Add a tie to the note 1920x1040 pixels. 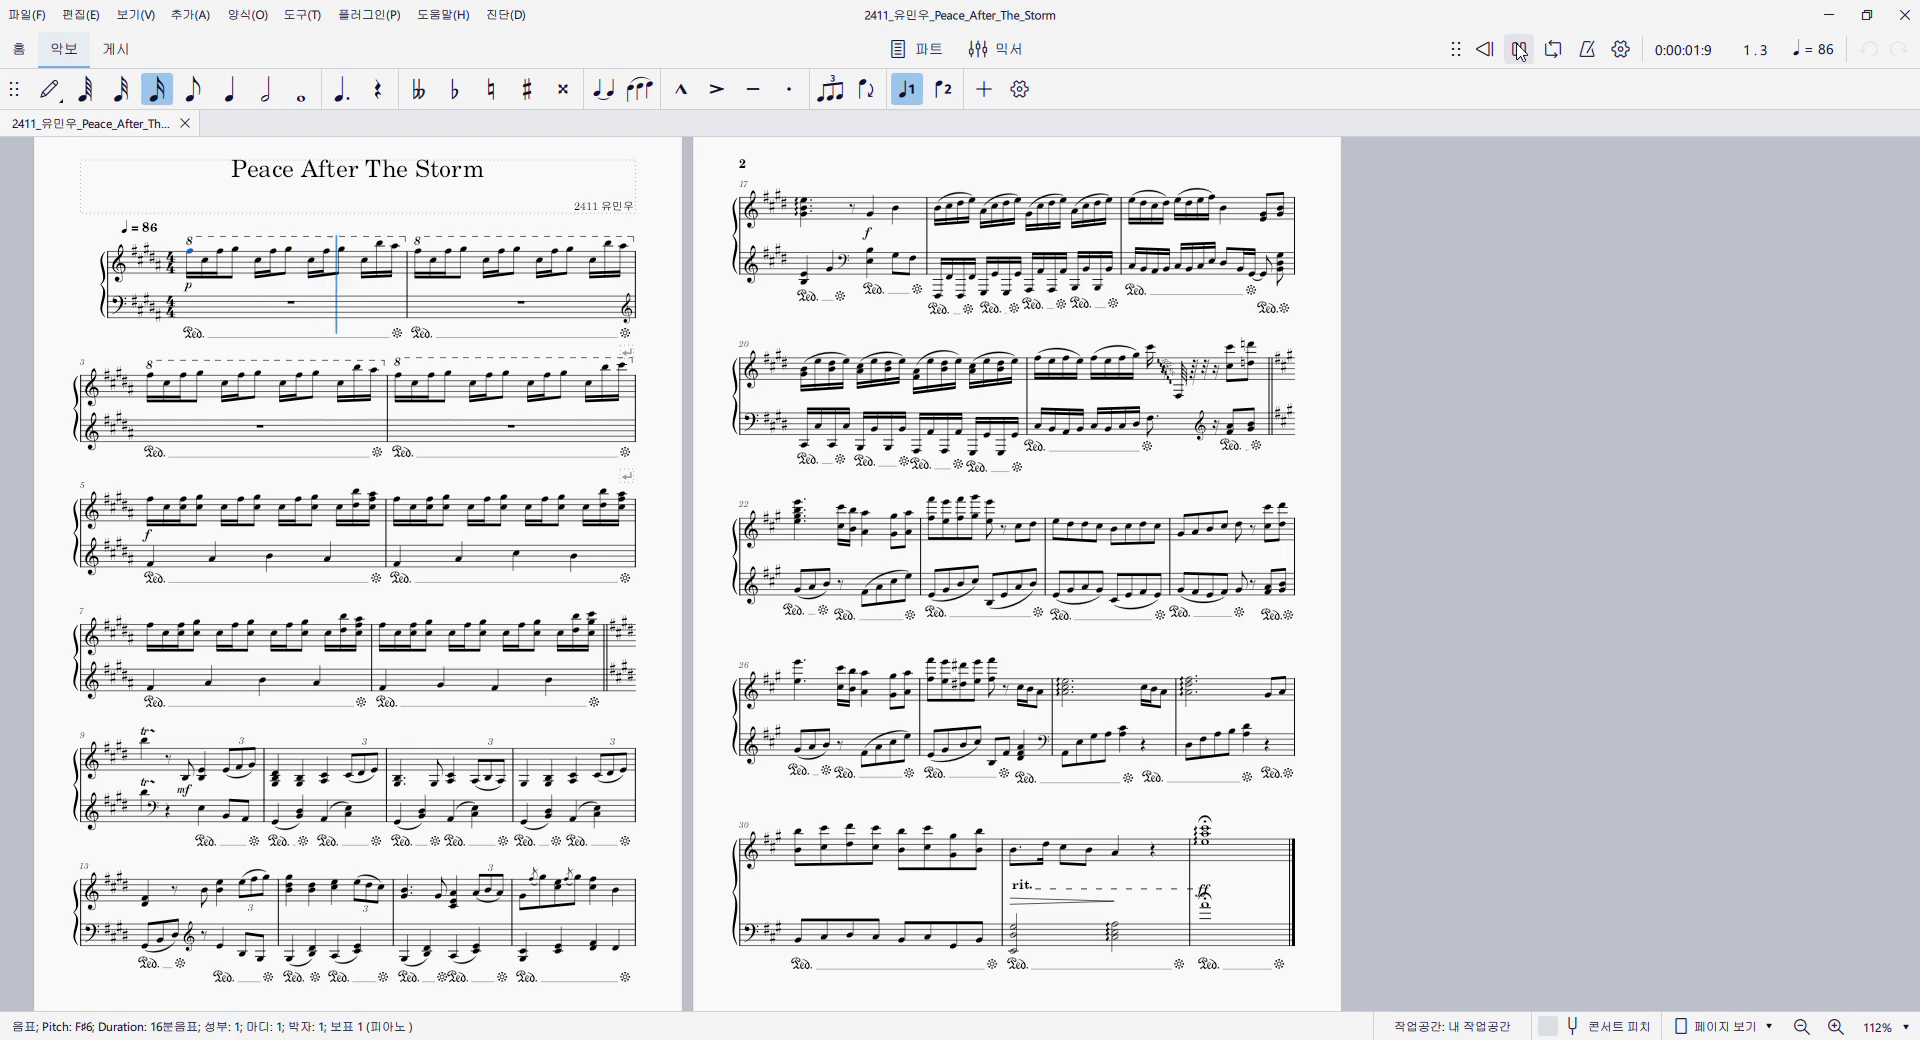[603, 90]
